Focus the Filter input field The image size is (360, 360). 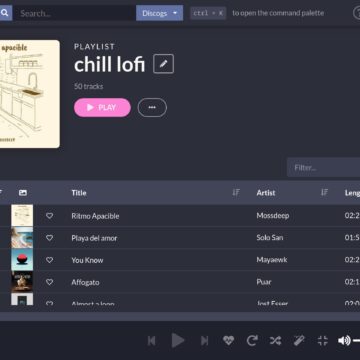coord(323,167)
